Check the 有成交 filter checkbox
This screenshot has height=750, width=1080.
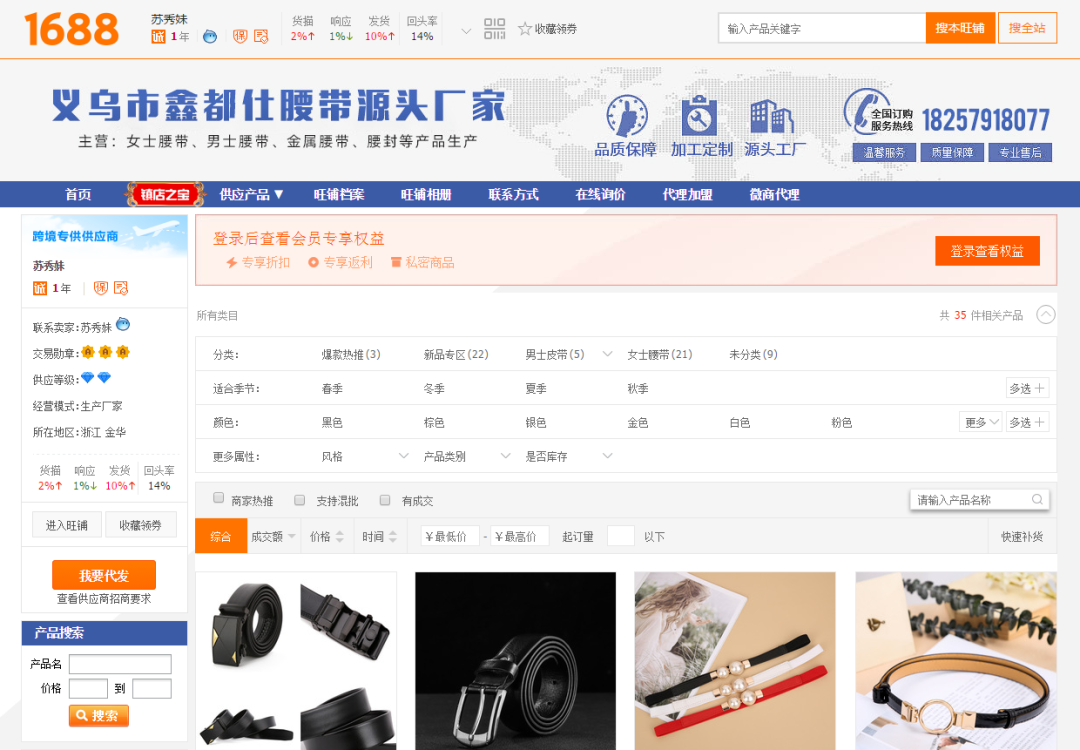coord(385,500)
